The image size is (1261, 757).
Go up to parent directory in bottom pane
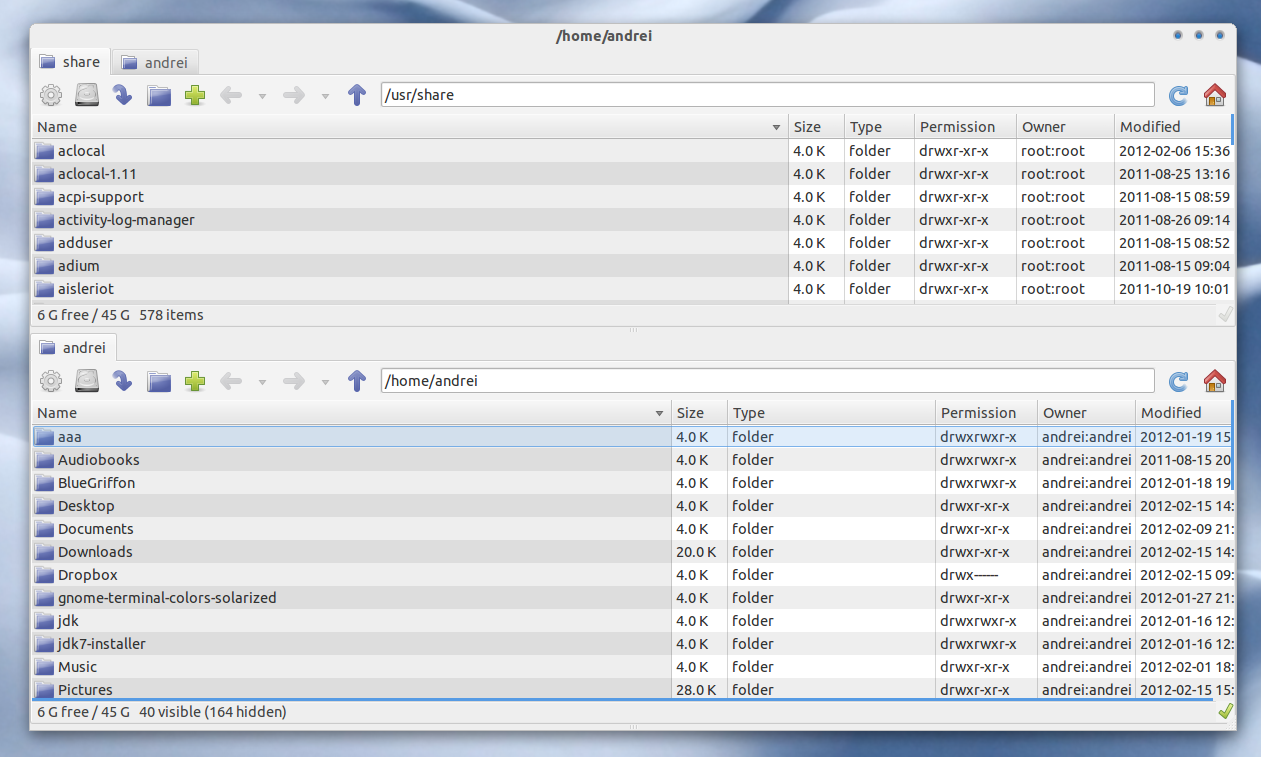coord(357,381)
